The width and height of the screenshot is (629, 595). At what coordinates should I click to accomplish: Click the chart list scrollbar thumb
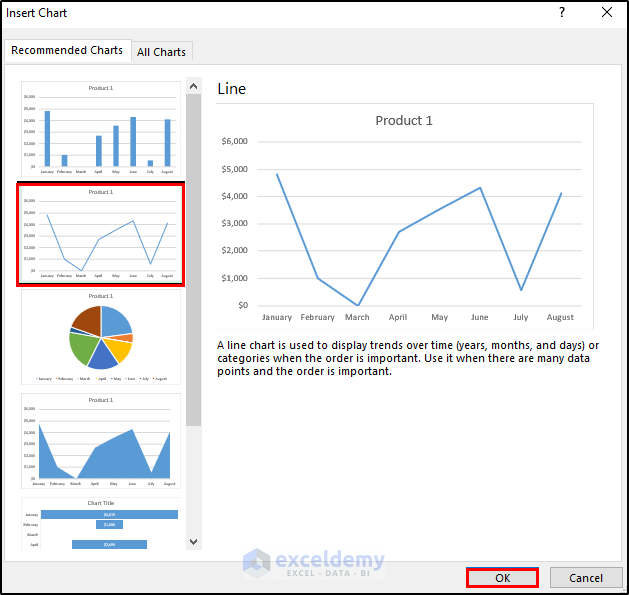(193, 260)
